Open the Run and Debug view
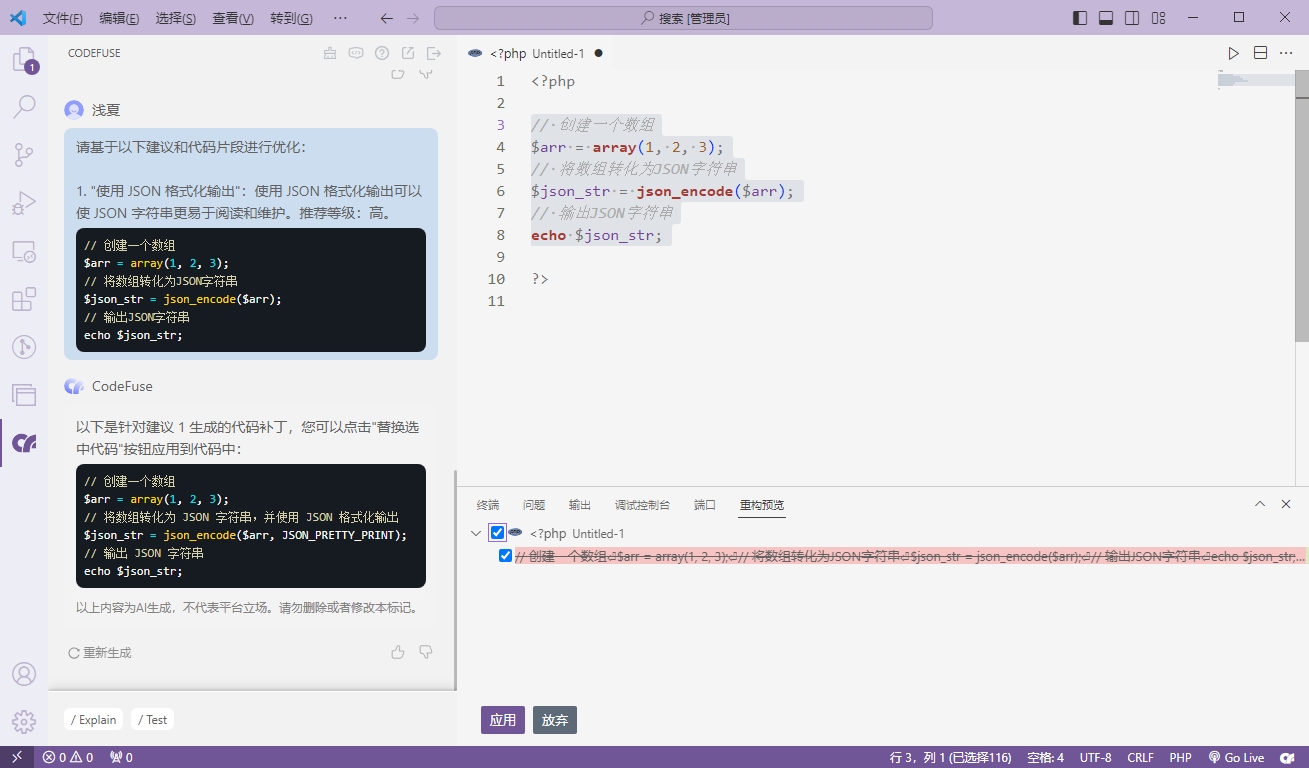Viewport: 1309px width, 768px height. pos(24,203)
